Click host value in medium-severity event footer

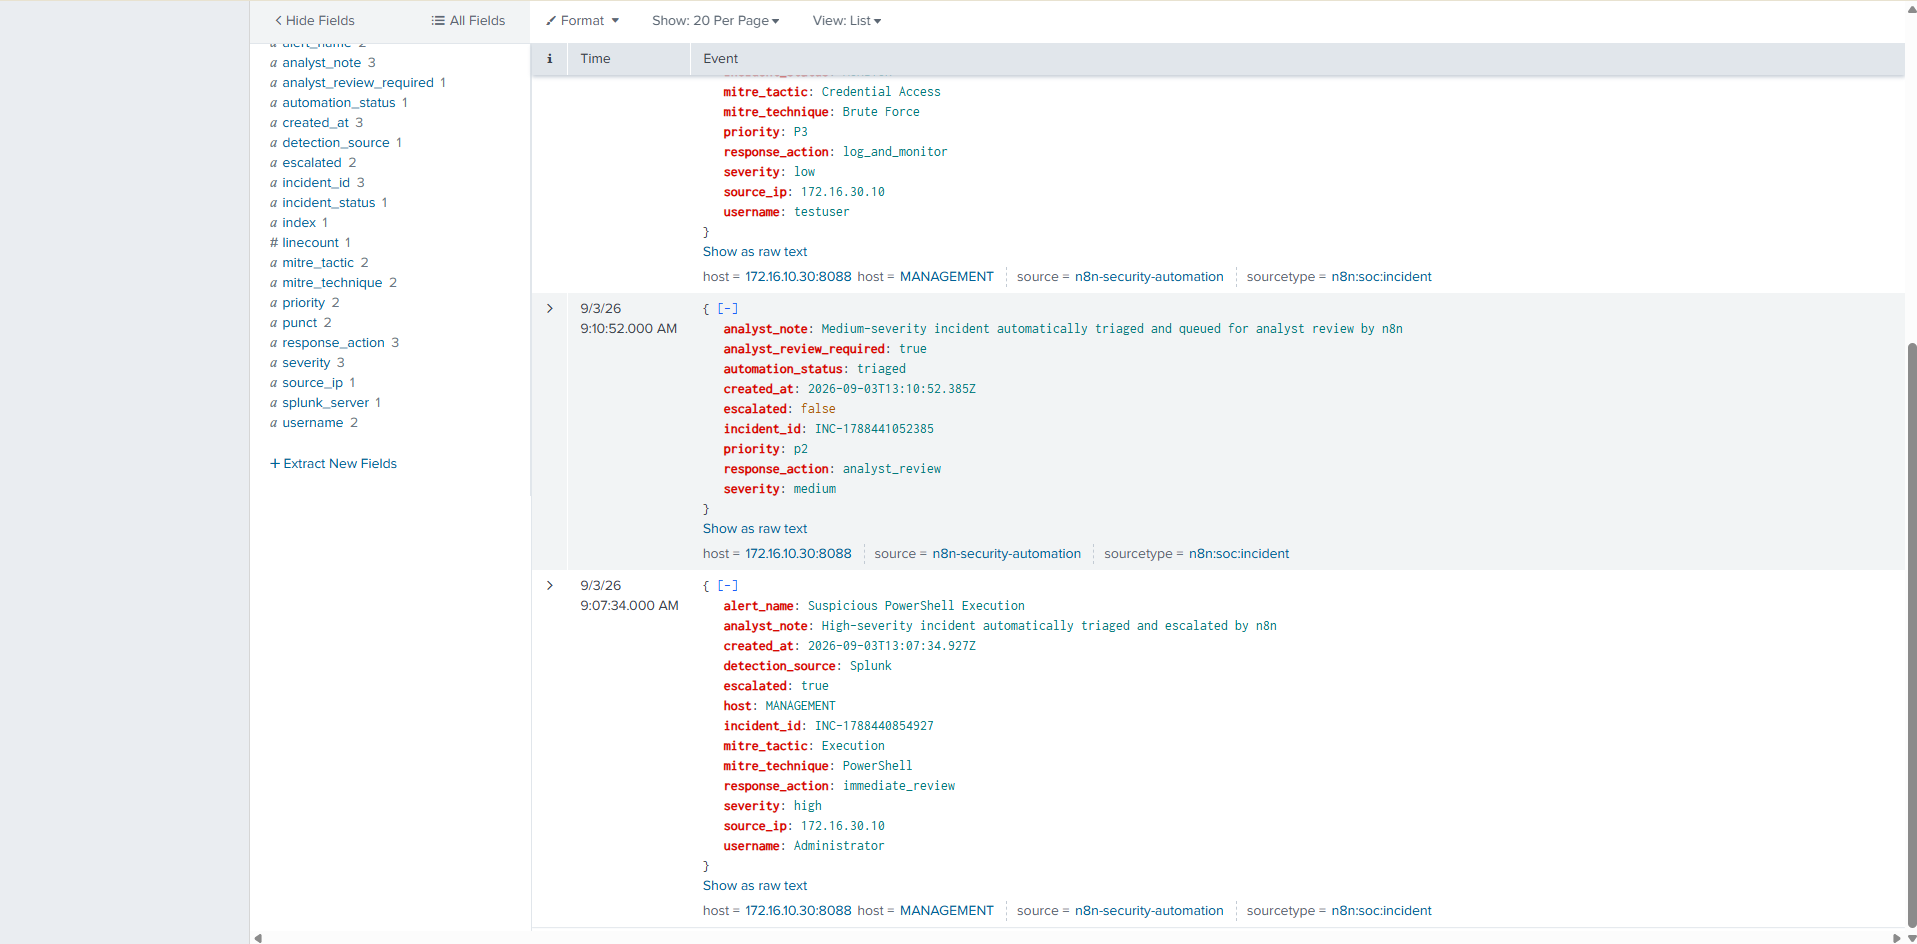tap(798, 554)
